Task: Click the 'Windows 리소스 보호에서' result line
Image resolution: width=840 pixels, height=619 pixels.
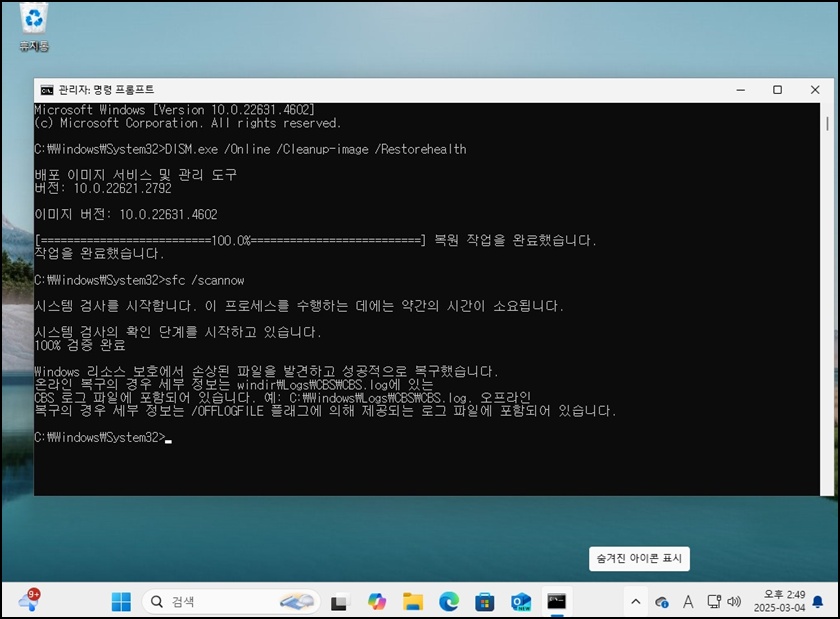Action: pyautogui.click(x=266, y=371)
